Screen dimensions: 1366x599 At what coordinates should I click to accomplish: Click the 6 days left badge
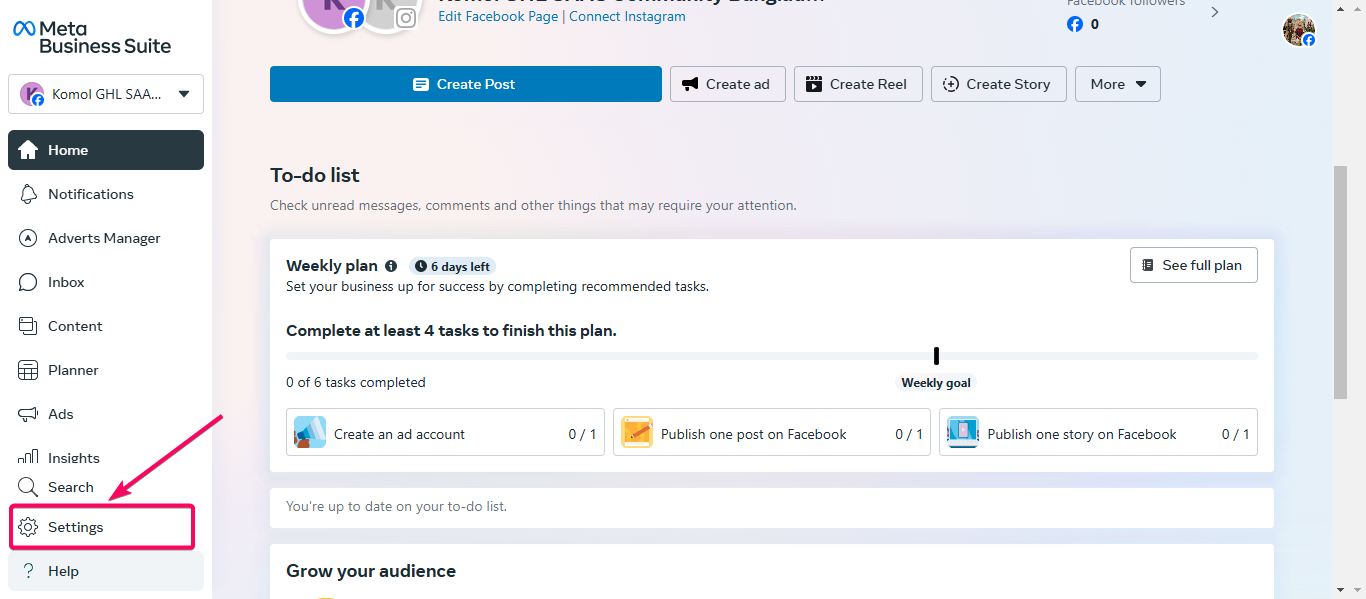(452, 266)
